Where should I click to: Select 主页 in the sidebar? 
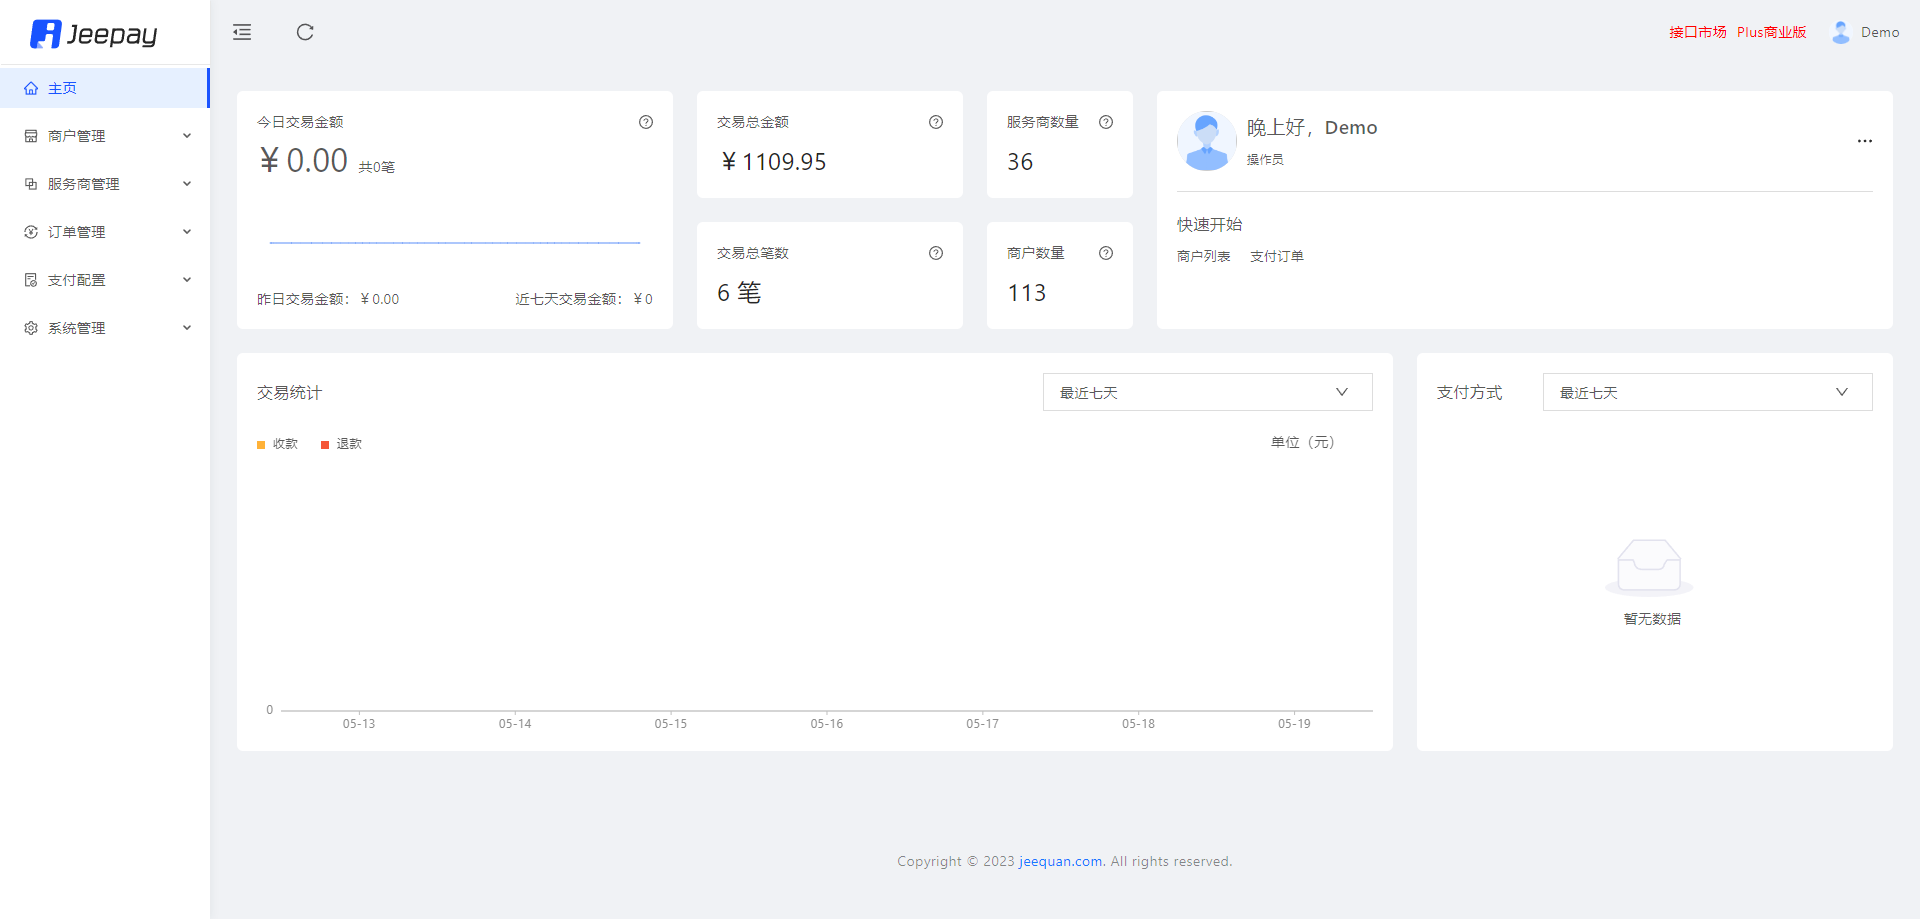63,88
